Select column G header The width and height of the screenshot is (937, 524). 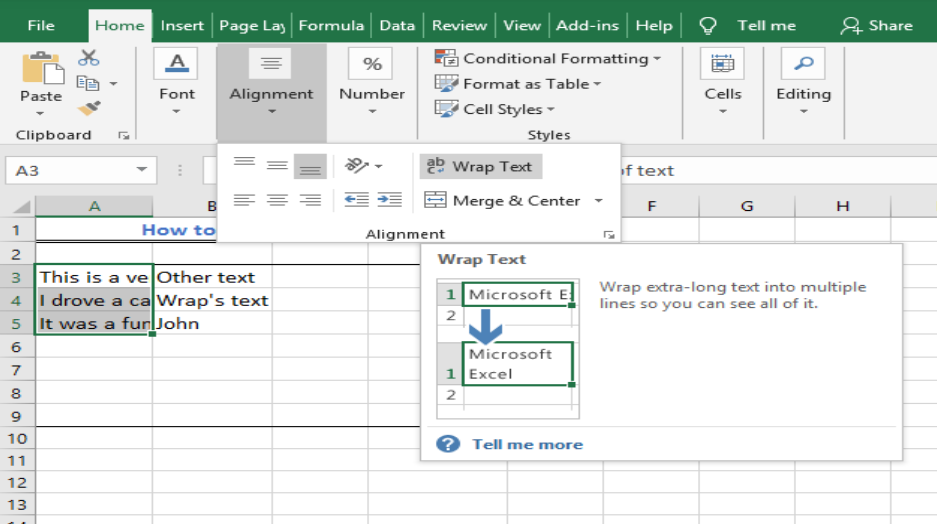coord(747,207)
